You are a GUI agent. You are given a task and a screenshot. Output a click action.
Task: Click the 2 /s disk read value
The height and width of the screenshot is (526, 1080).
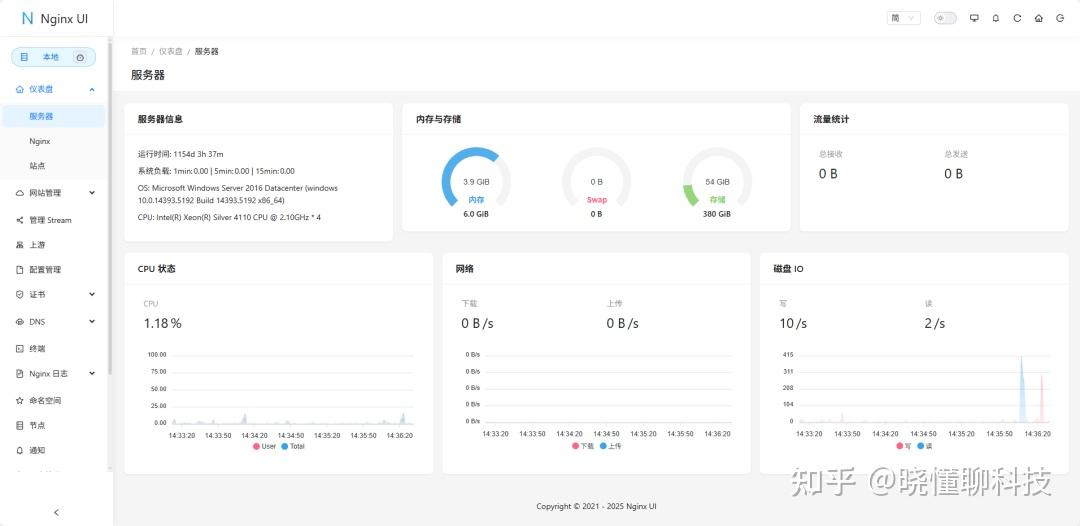[x=935, y=324]
